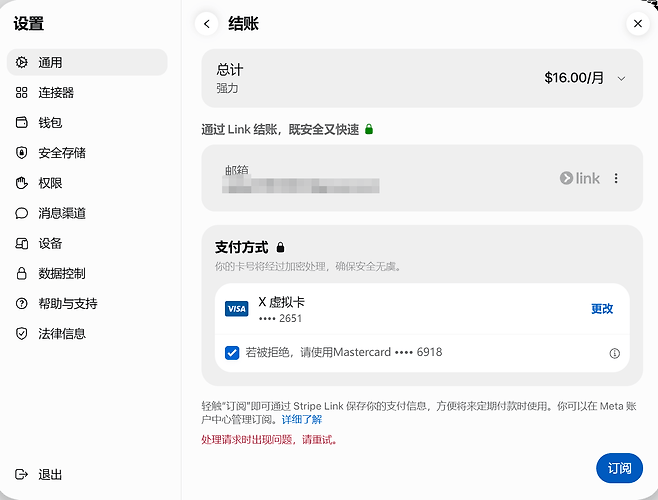658x500 pixels.
Task: Click the 安全存储 shield lock icon
Action: point(21,153)
